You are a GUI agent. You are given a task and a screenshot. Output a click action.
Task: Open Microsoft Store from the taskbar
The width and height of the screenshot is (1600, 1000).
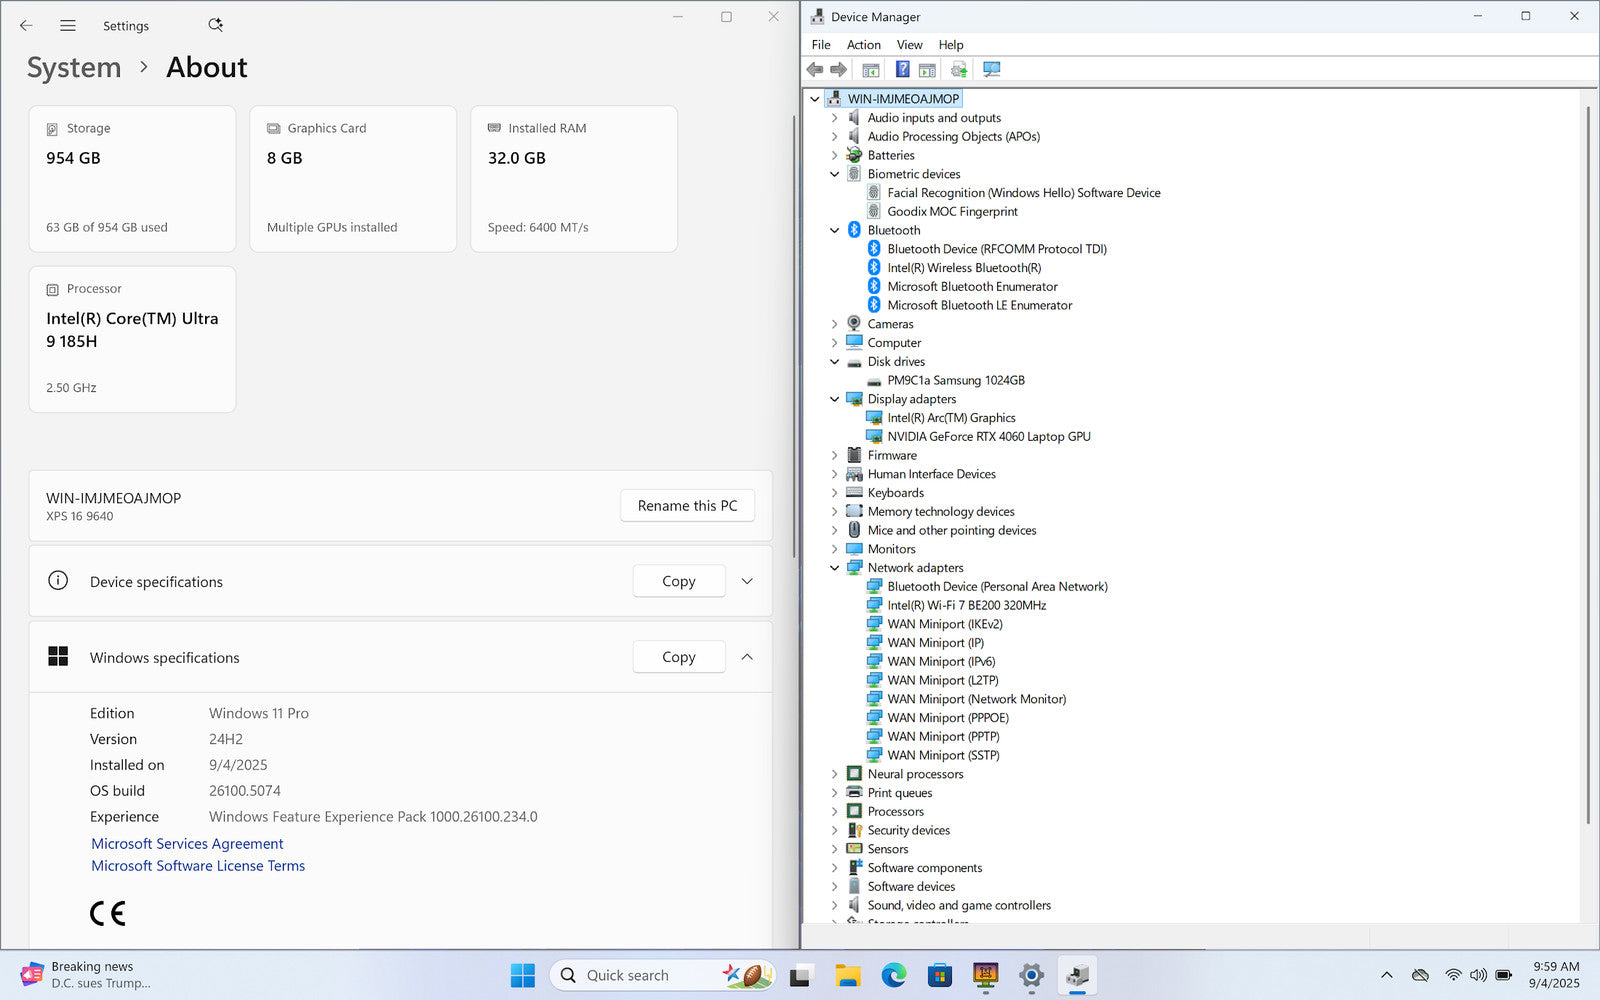(x=940, y=975)
